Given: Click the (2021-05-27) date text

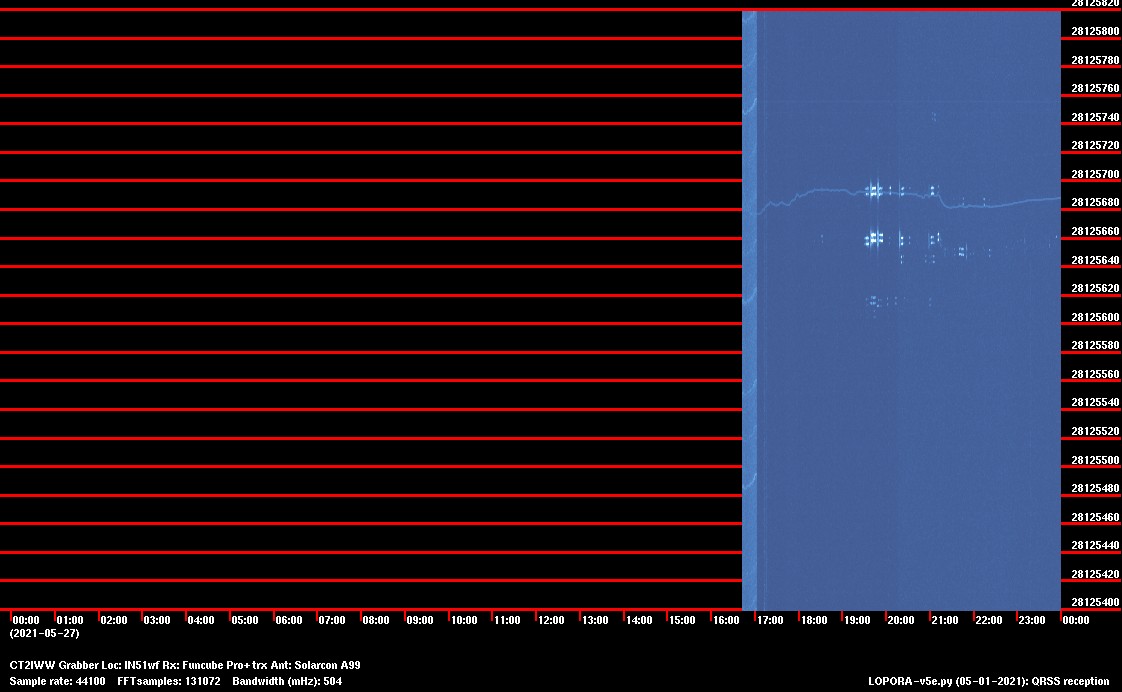Looking at the screenshot, I should (x=44, y=633).
